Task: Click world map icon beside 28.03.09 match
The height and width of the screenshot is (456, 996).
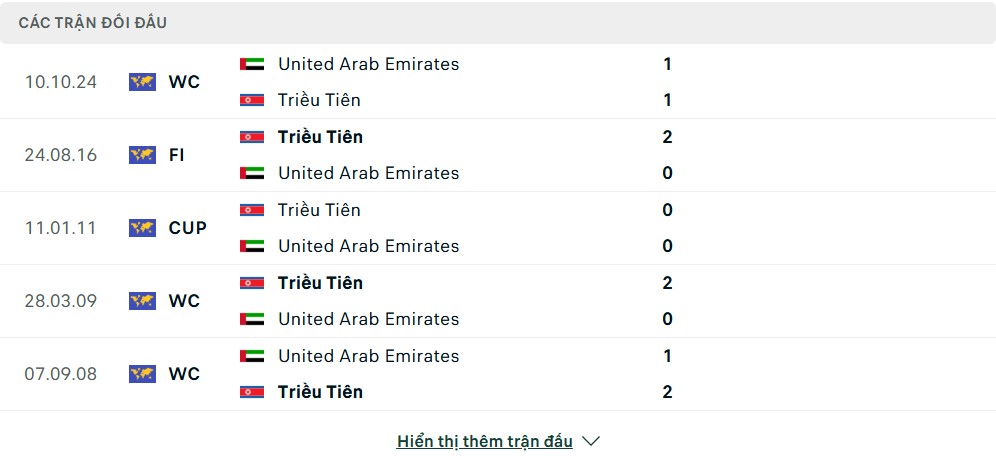Action: coord(142,301)
